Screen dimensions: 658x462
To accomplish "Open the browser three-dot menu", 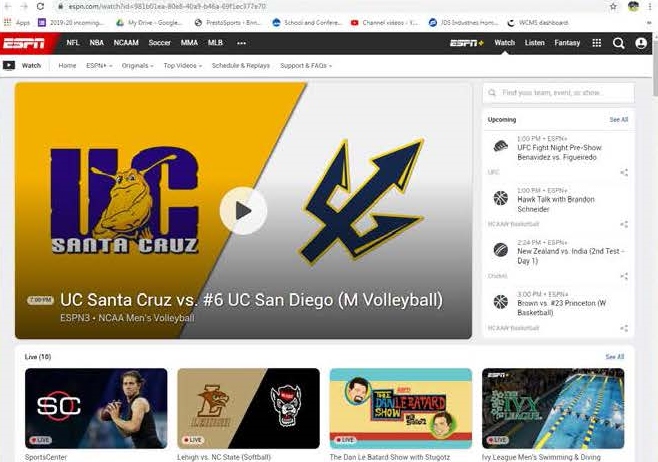I will (650, 6).
